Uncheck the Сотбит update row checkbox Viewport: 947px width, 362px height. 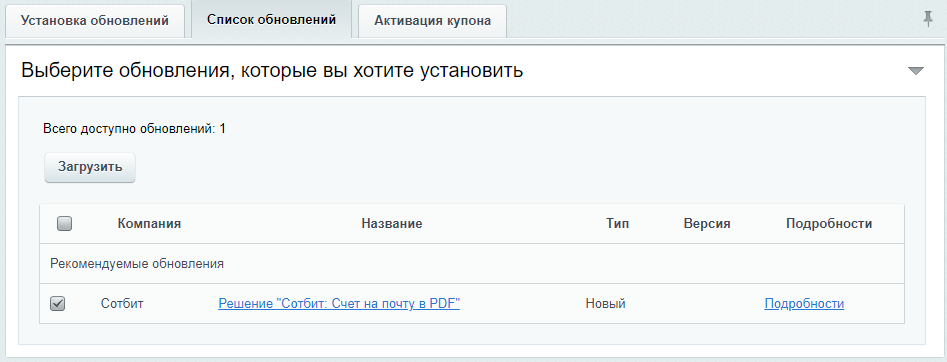pos(57,303)
